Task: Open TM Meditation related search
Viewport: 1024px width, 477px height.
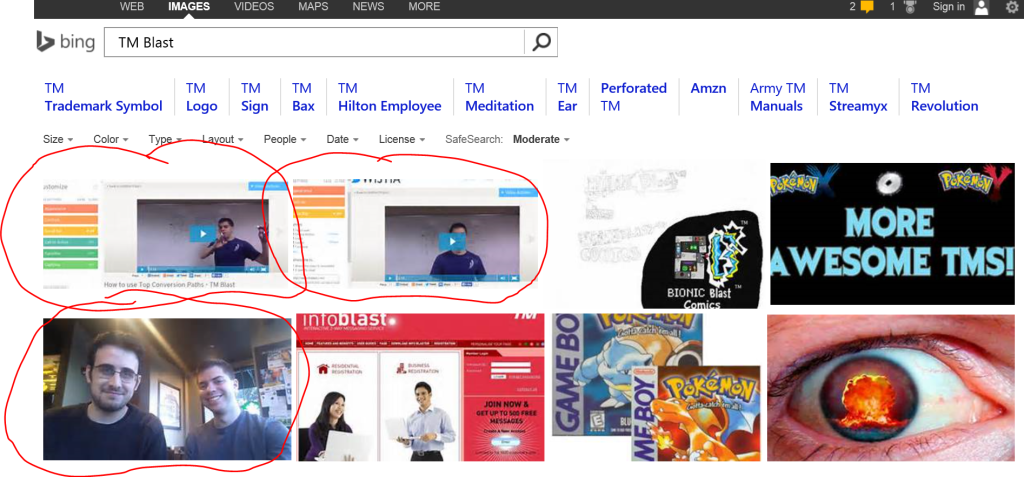Action: point(500,97)
